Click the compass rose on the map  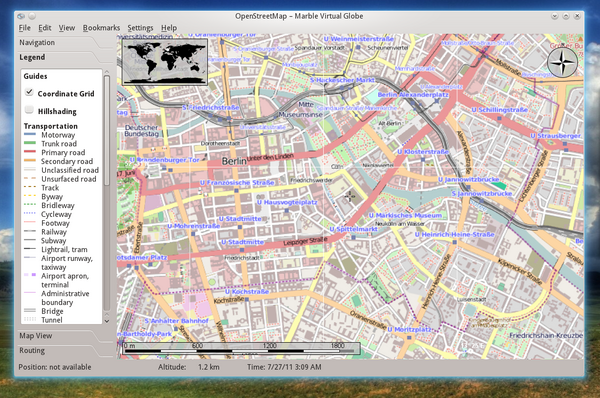(x=562, y=63)
